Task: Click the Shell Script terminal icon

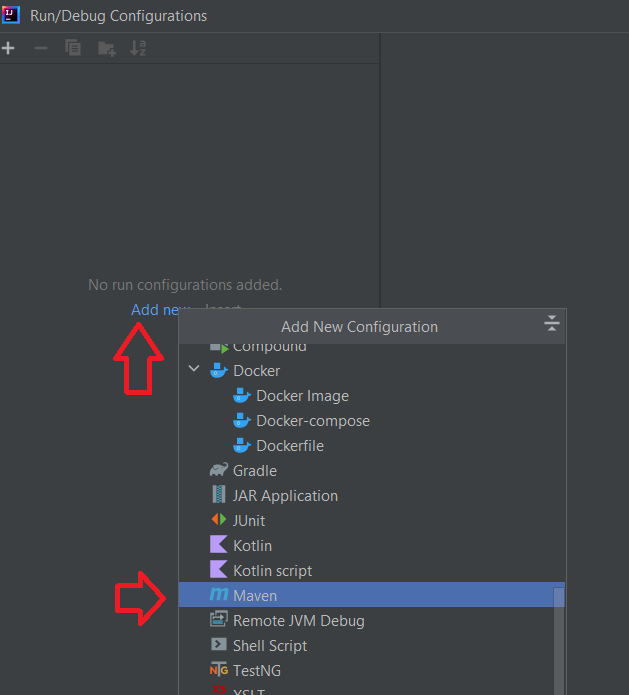Action: (x=219, y=644)
